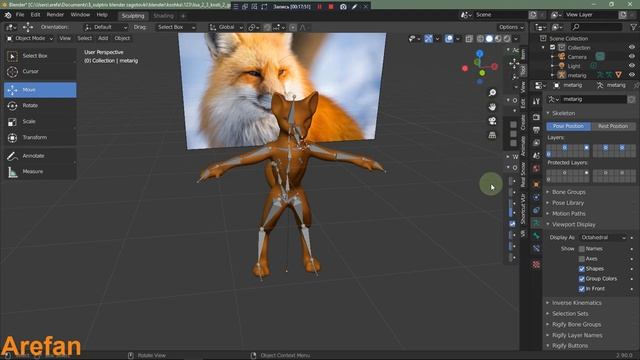Open View Layer properties tab icon

(x=536, y=143)
